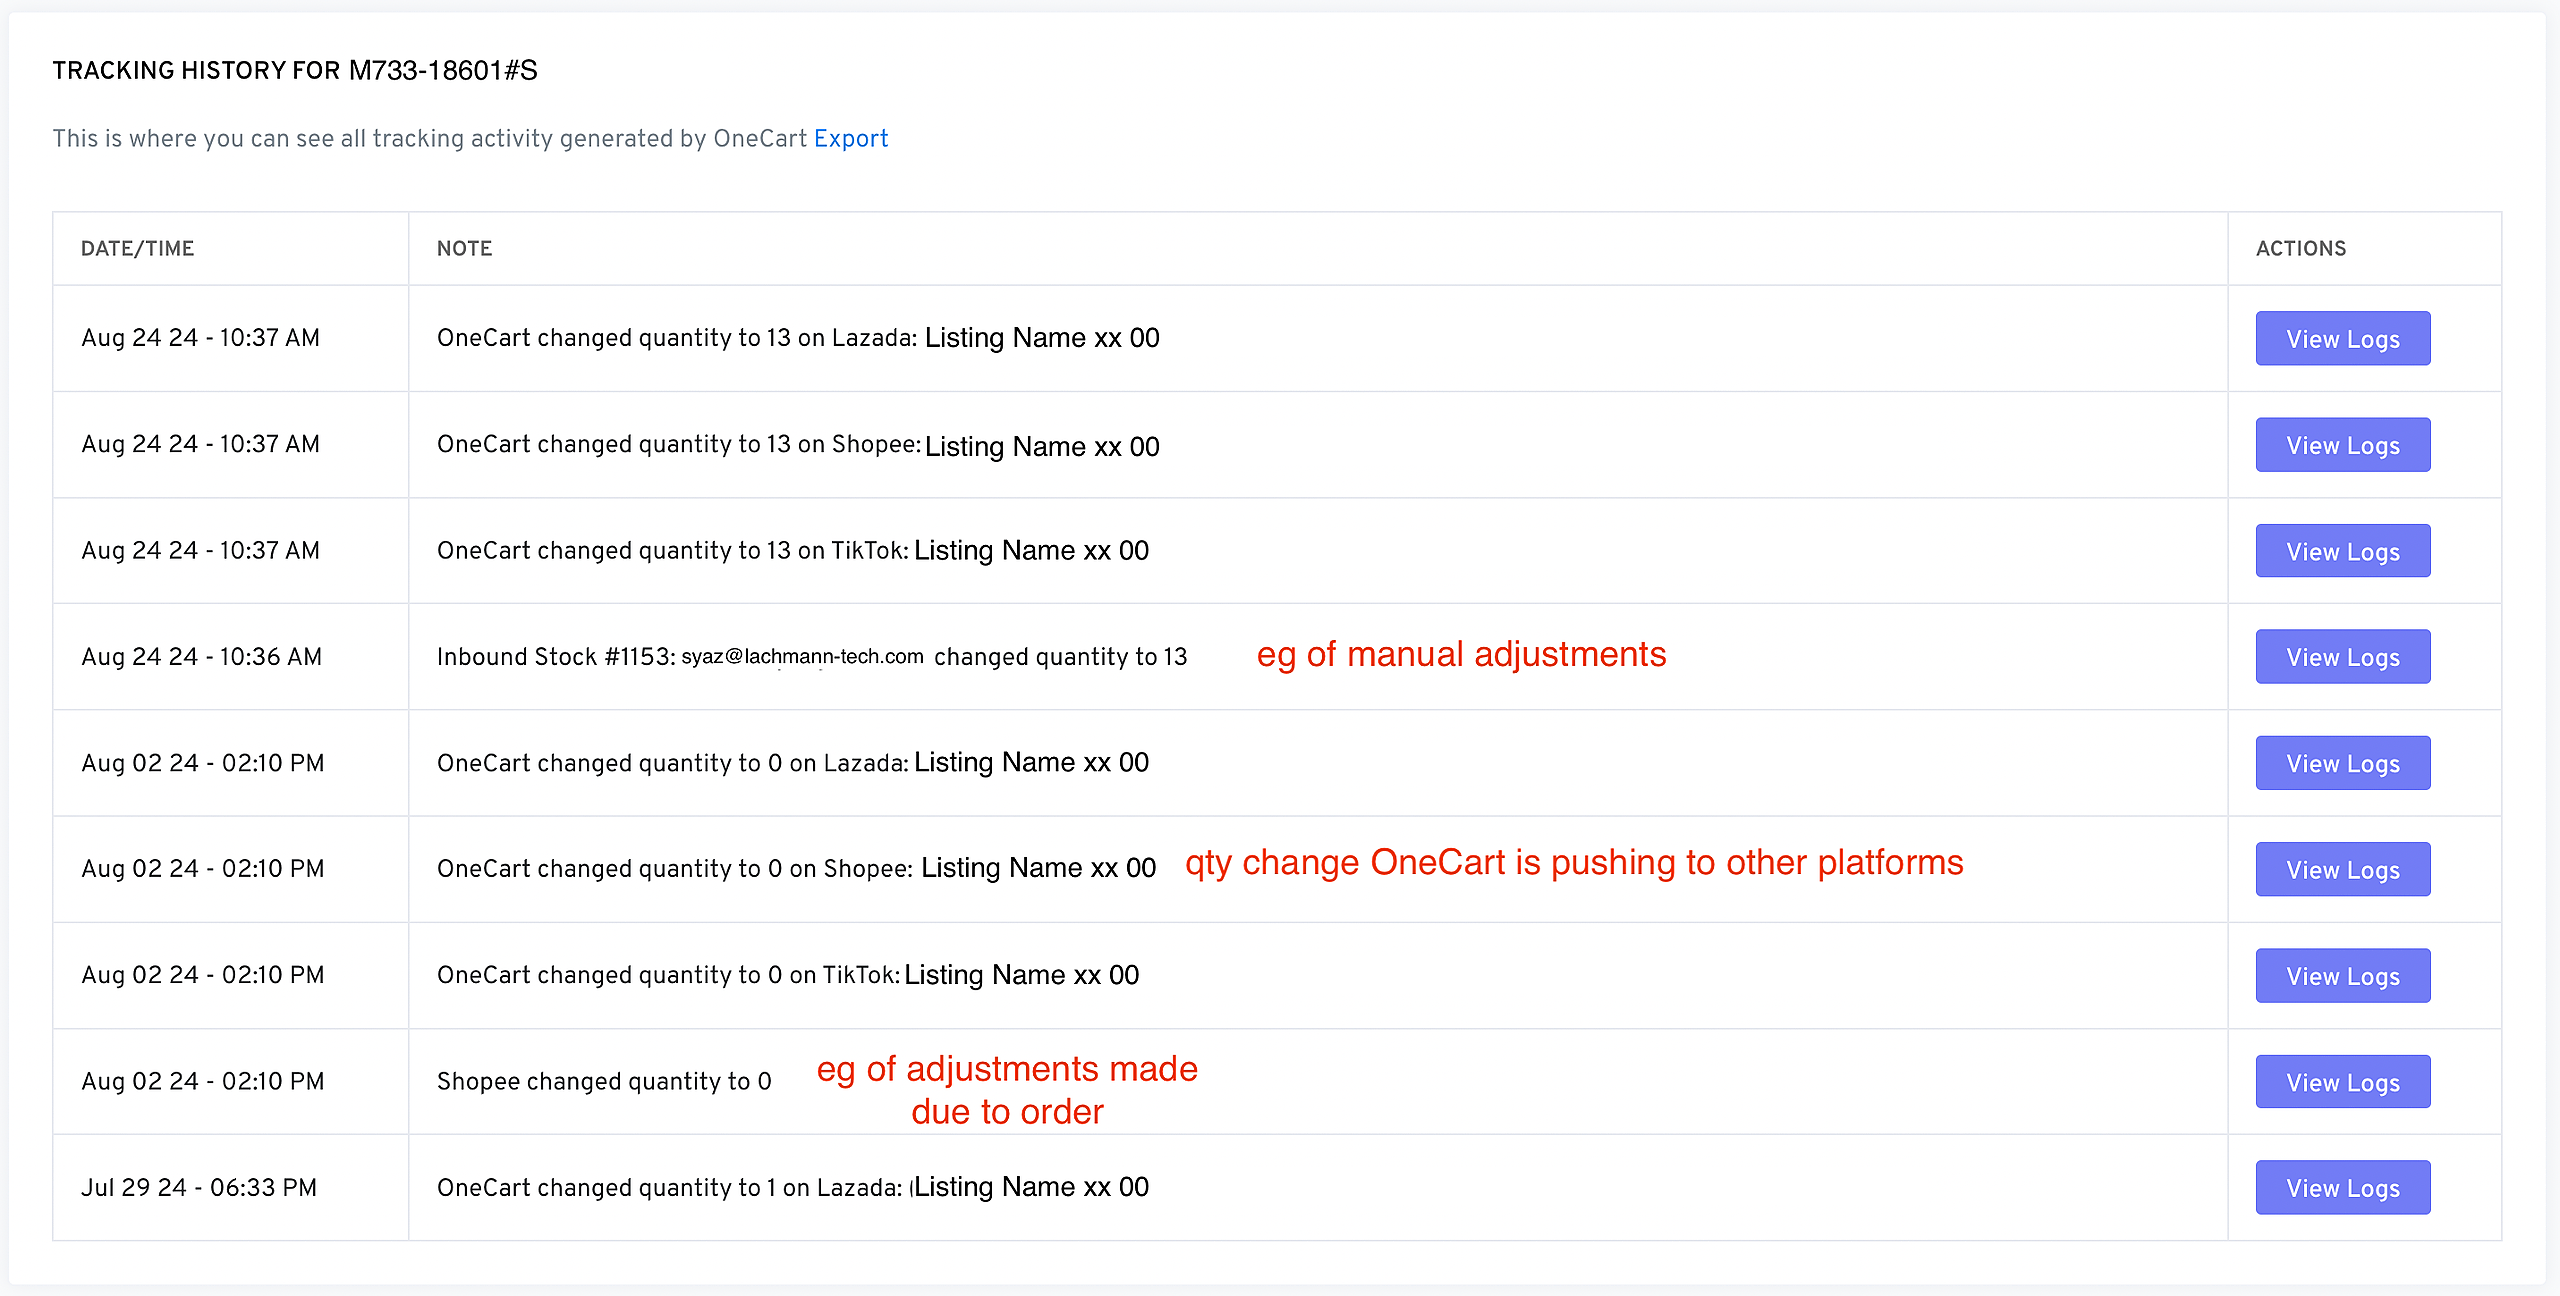Click the DATE/TIME column header
The image size is (2560, 1296).
tap(137, 249)
